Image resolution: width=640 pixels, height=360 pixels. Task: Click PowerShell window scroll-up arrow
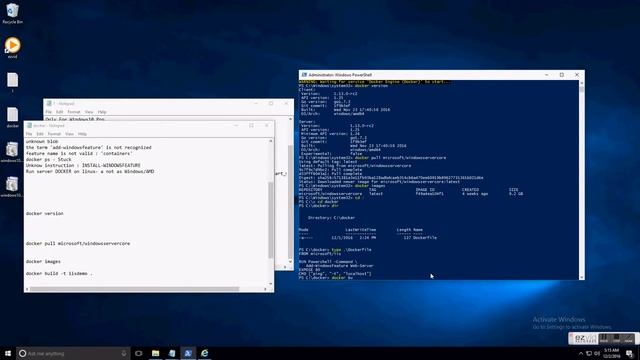point(581,83)
